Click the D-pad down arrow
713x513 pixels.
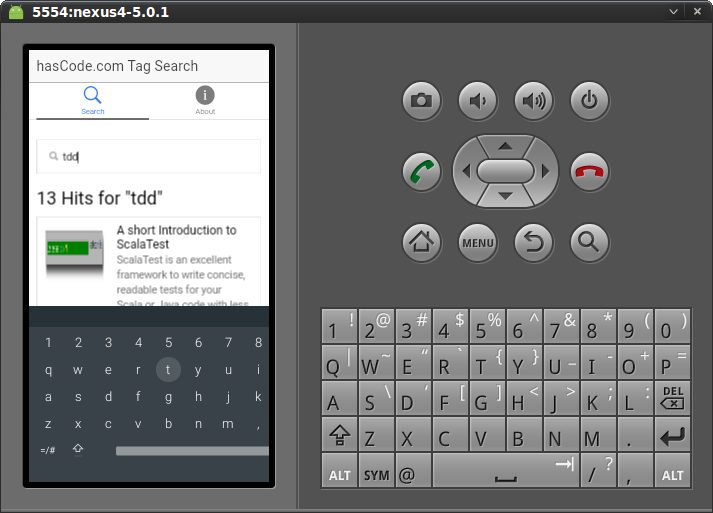click(505, 196)
